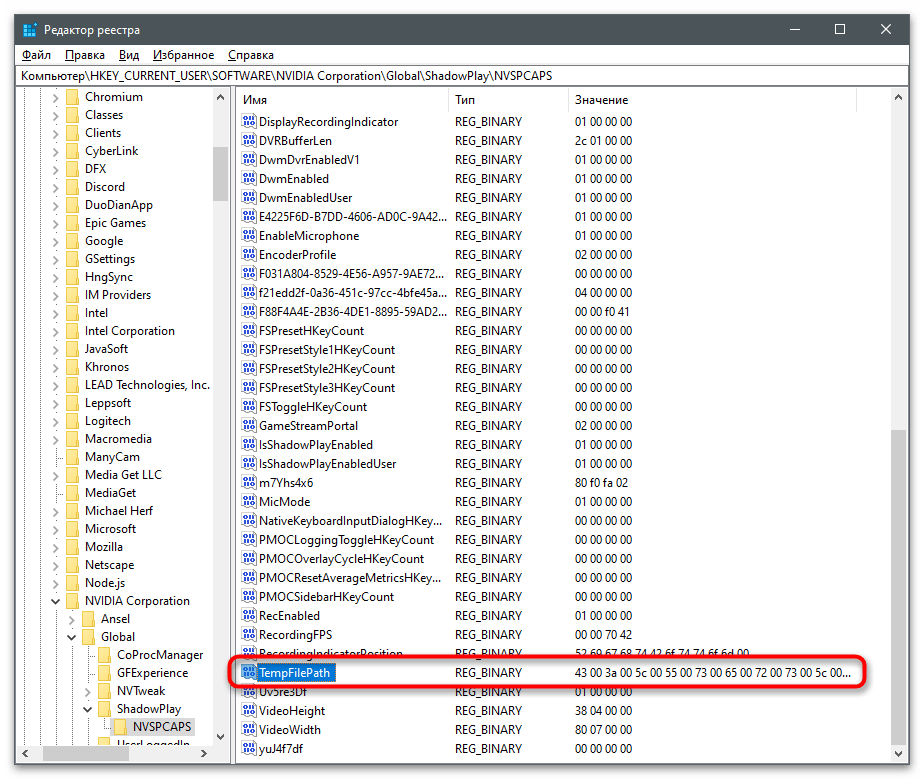This screenshot has width=924, height=779.
Task: Open the Избранное menu
Action: (183, 55)
